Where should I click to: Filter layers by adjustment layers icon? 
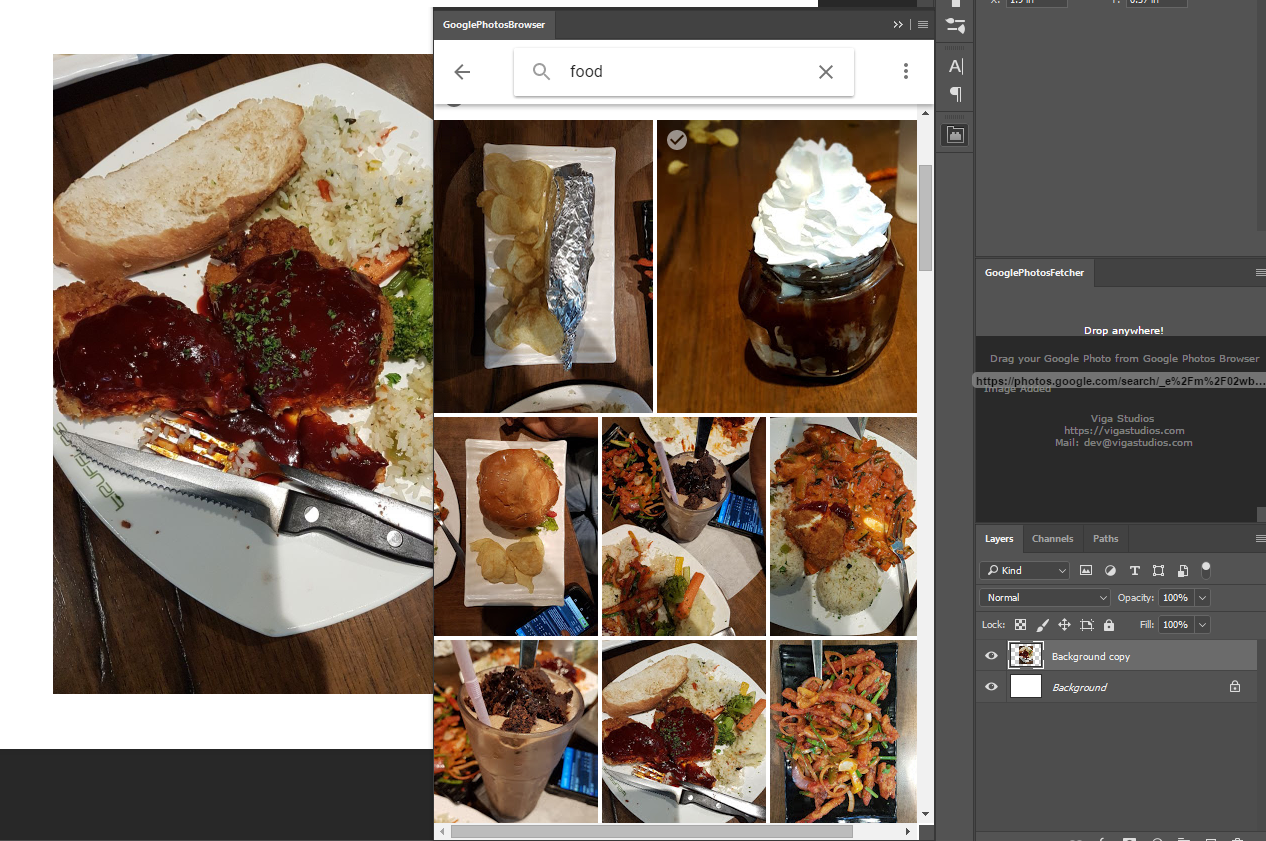coord(1110,570)
